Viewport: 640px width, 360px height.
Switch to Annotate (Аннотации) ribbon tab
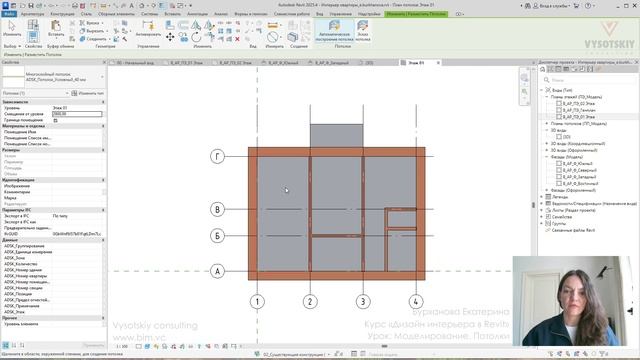[x=197, y=14]
